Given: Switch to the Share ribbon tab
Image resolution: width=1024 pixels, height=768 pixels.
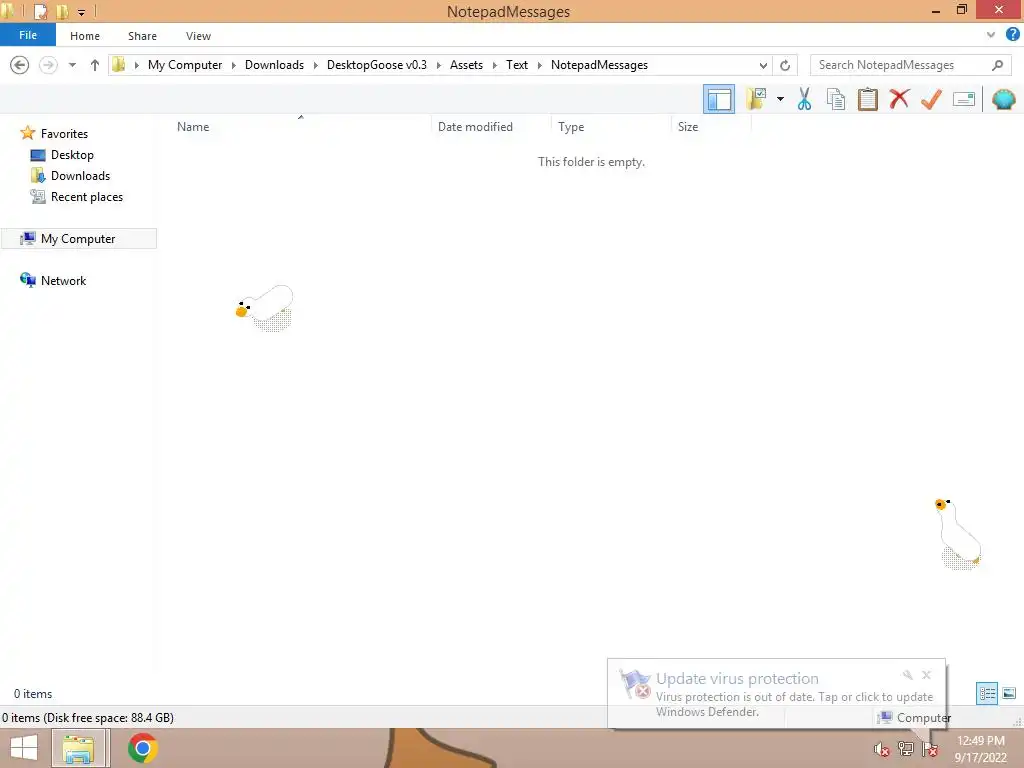Looking at the screenshot, I should [x=142, y=36].
